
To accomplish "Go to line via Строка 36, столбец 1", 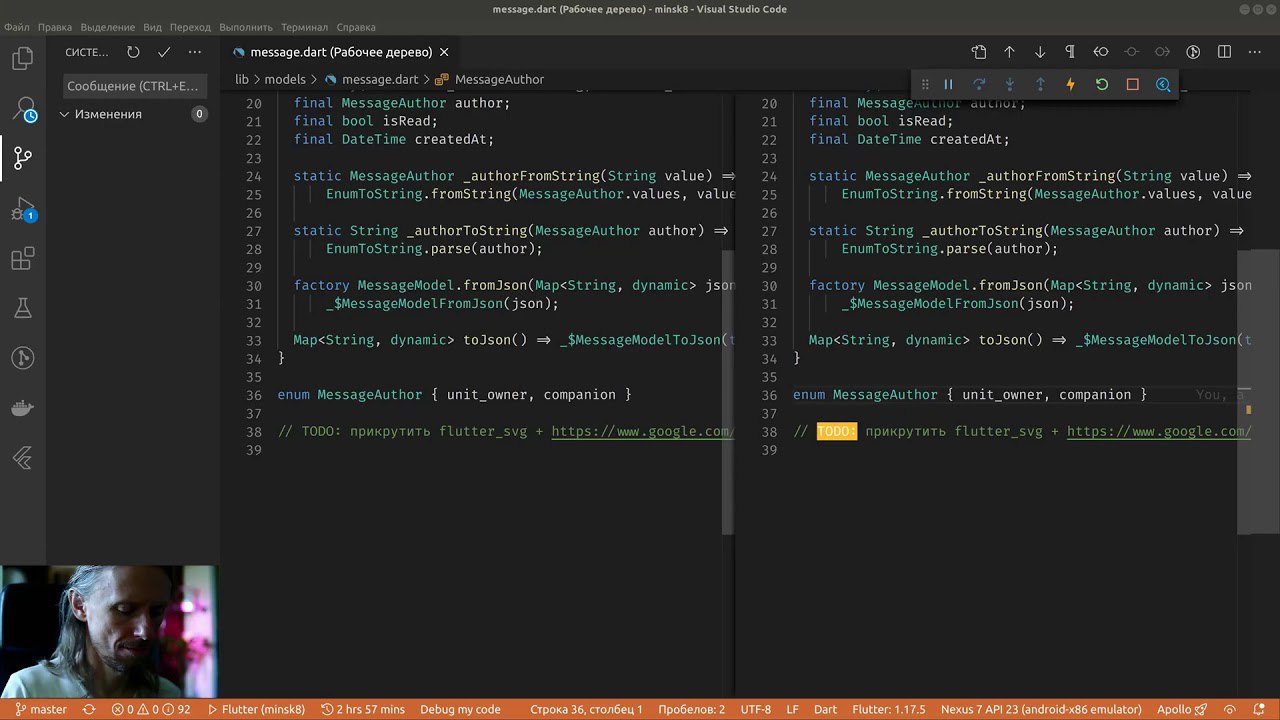I will click(x=586, y=709).
